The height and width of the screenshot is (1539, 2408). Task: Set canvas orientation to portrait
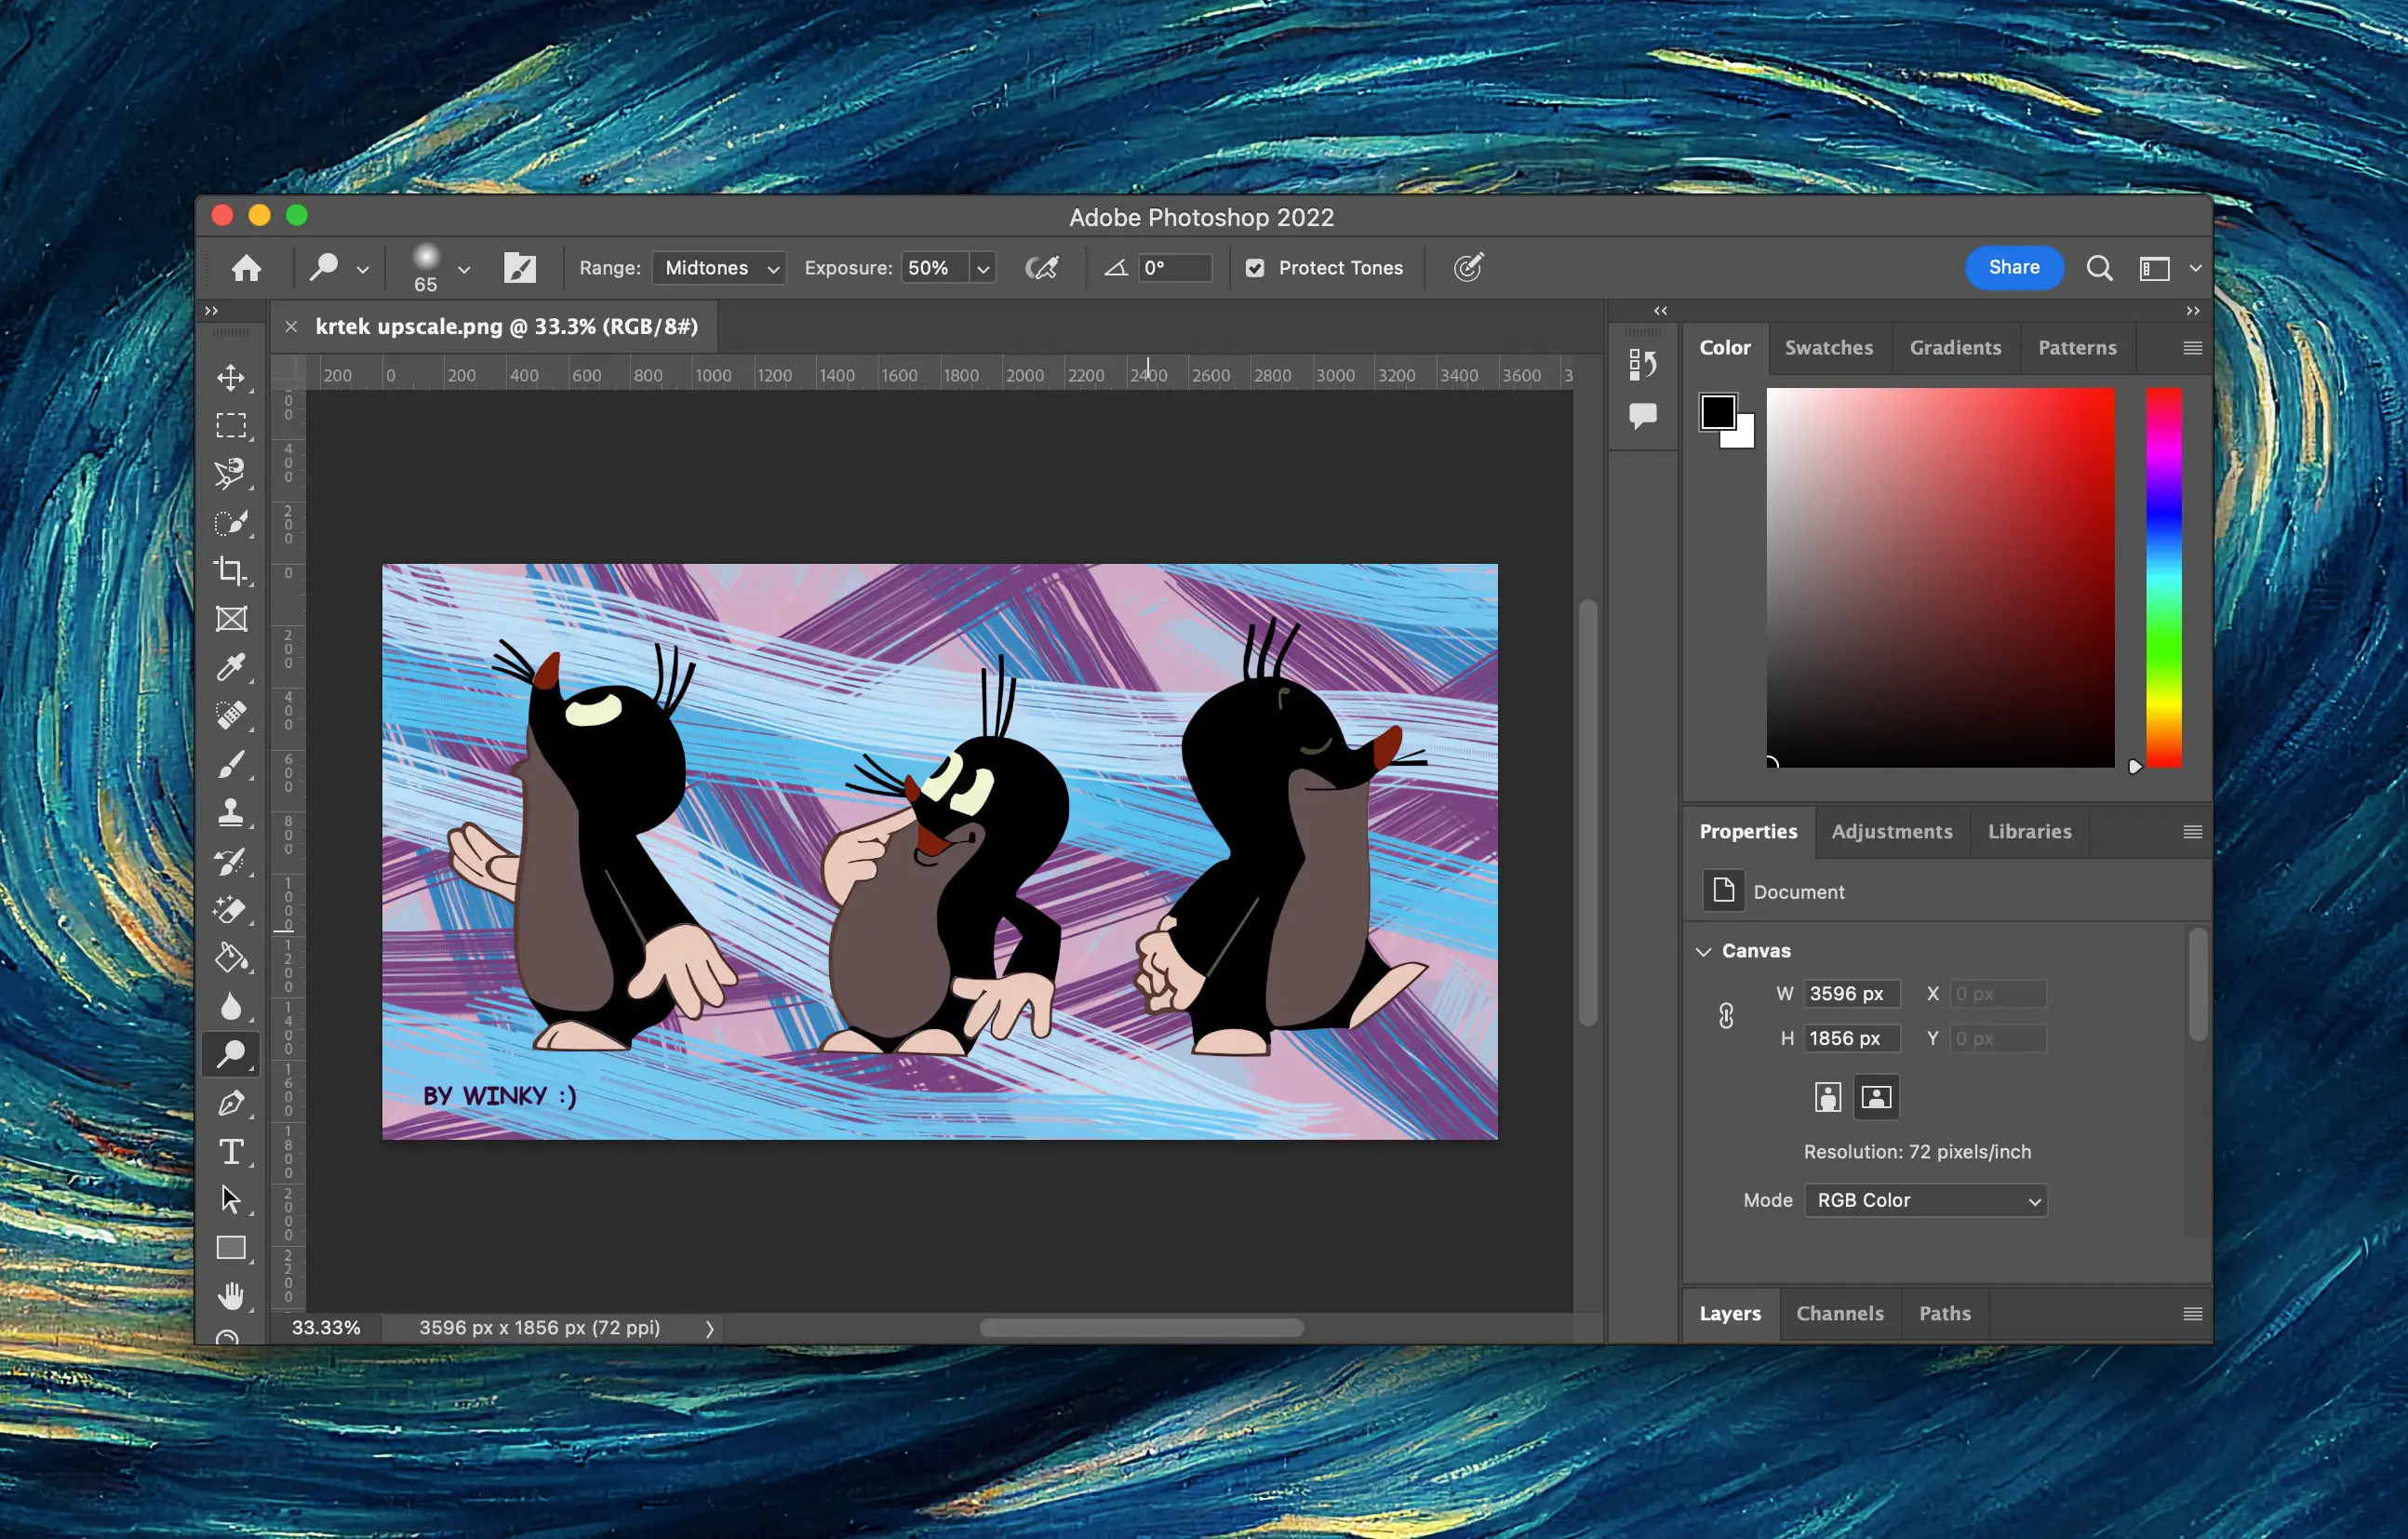click(1827, 1097)
